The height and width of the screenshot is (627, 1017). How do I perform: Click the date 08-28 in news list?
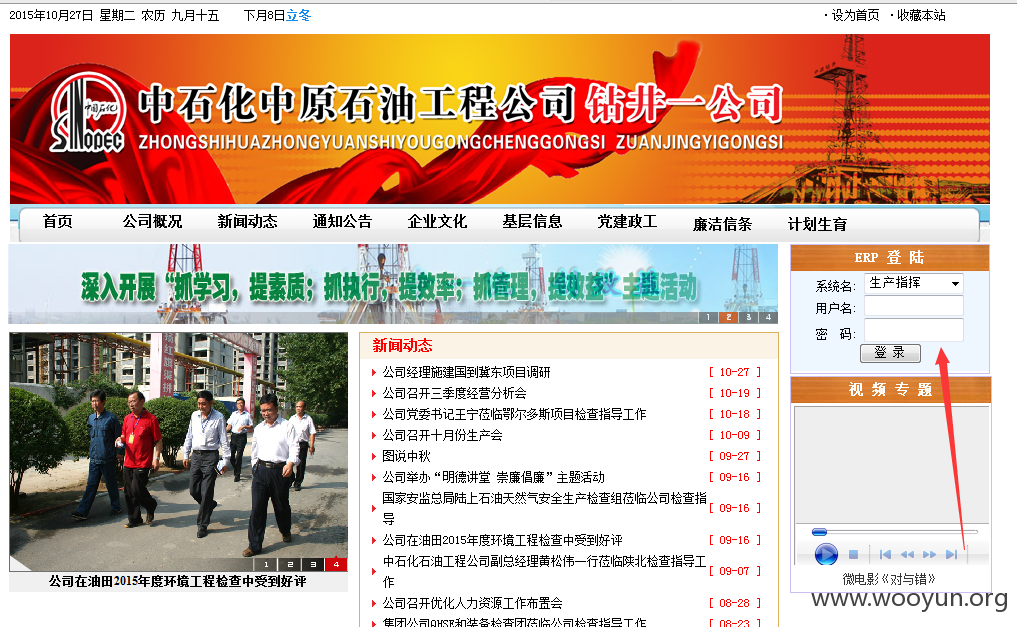pyautogui.click(x=734, y=603)
